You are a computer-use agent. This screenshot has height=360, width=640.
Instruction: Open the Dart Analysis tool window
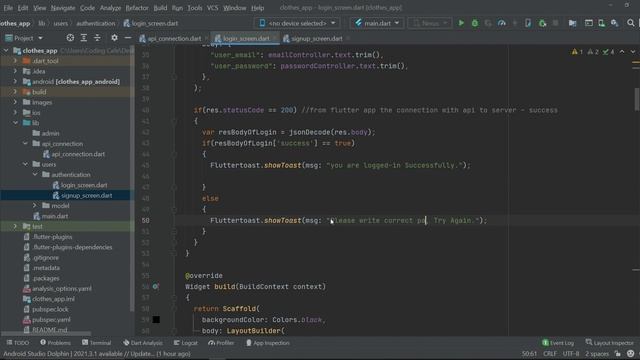coord(143,343)
